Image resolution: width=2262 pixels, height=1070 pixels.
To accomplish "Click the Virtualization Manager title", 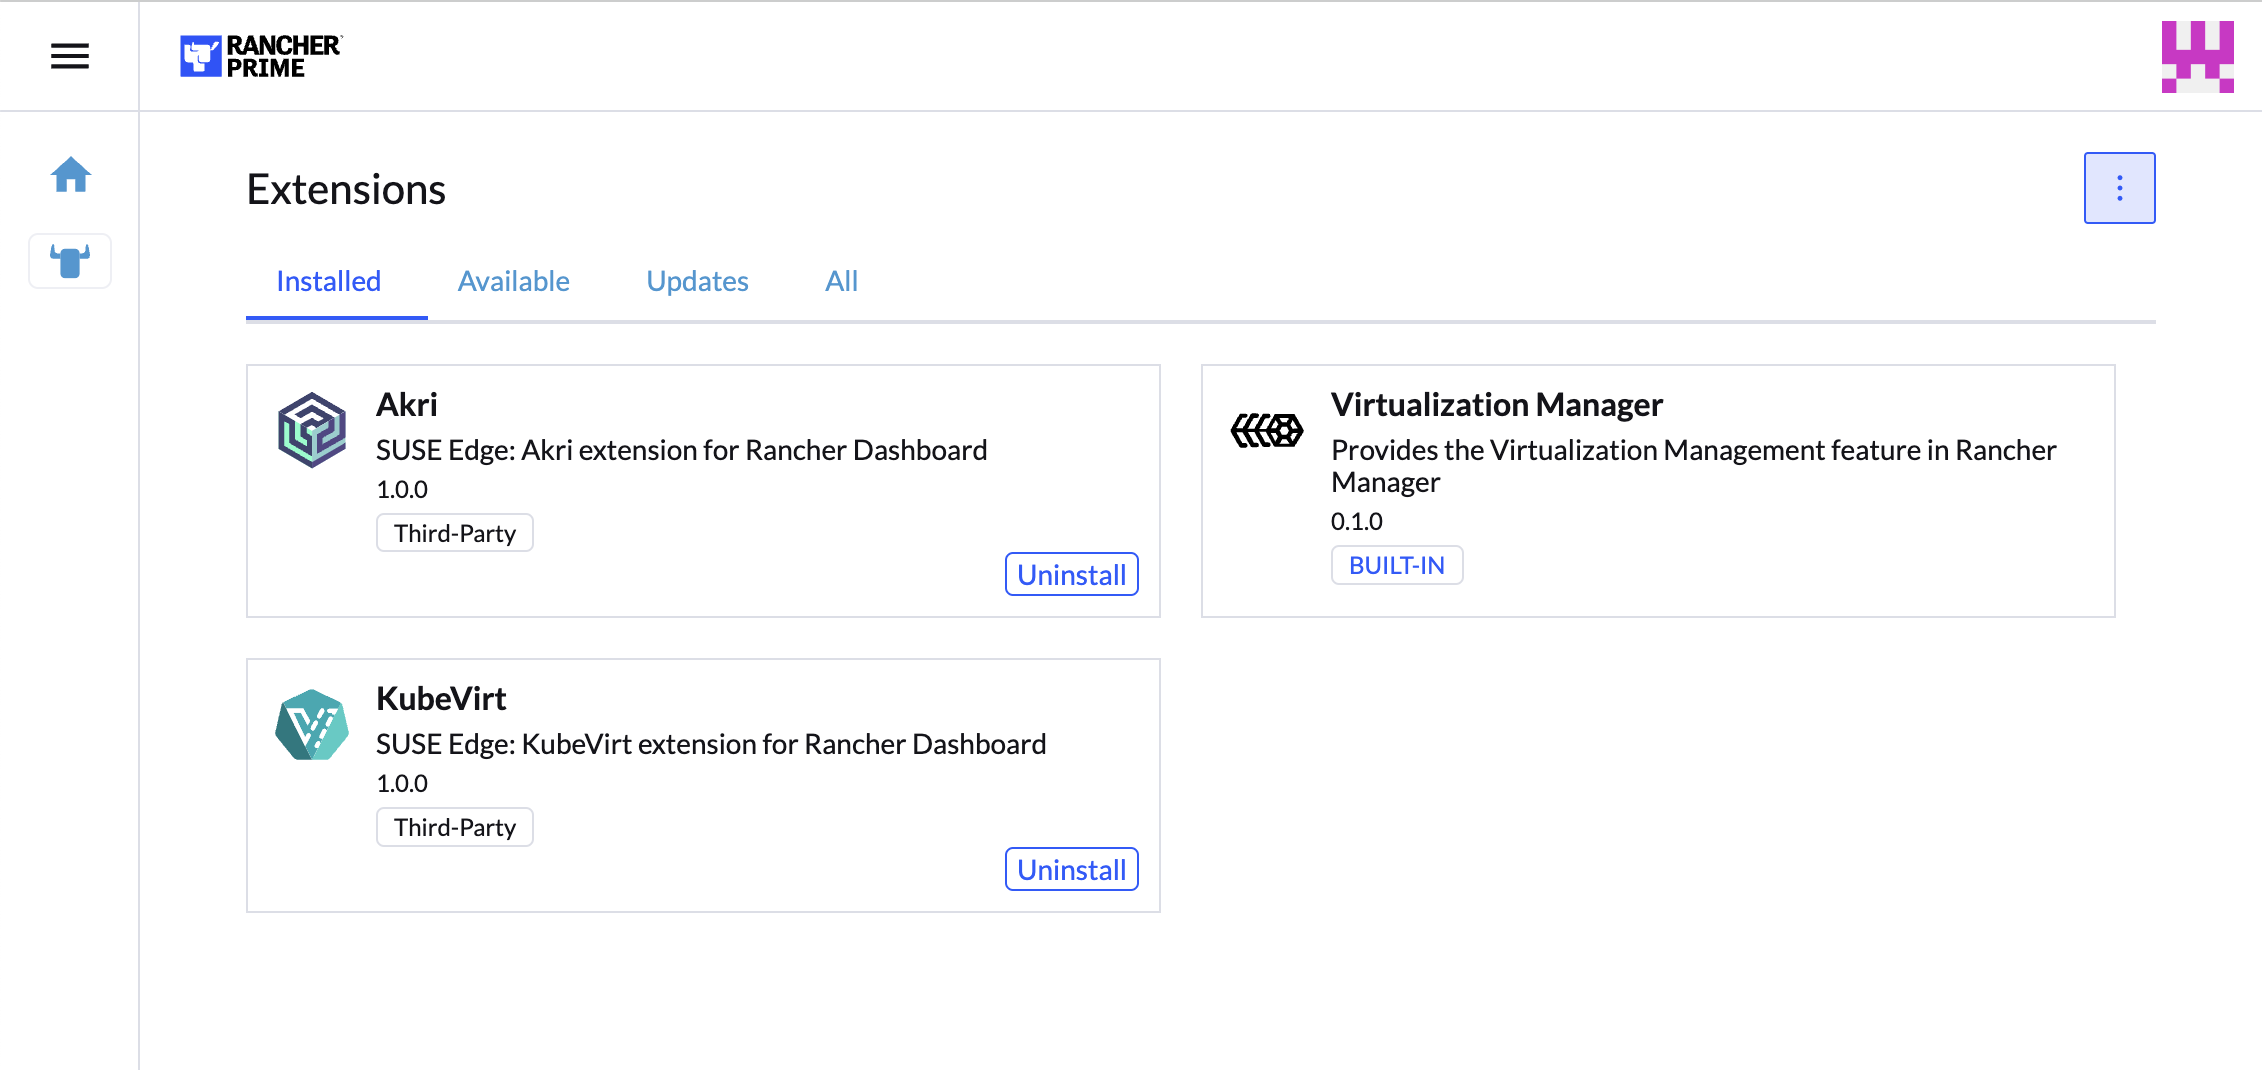I will (1496, 405).
